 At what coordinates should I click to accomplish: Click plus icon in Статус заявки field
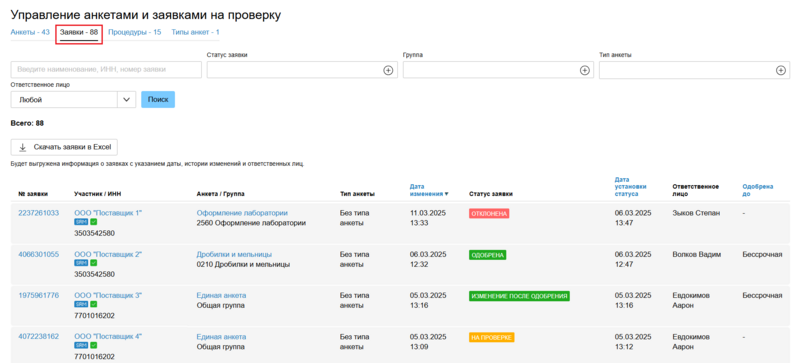coord(388,70)
